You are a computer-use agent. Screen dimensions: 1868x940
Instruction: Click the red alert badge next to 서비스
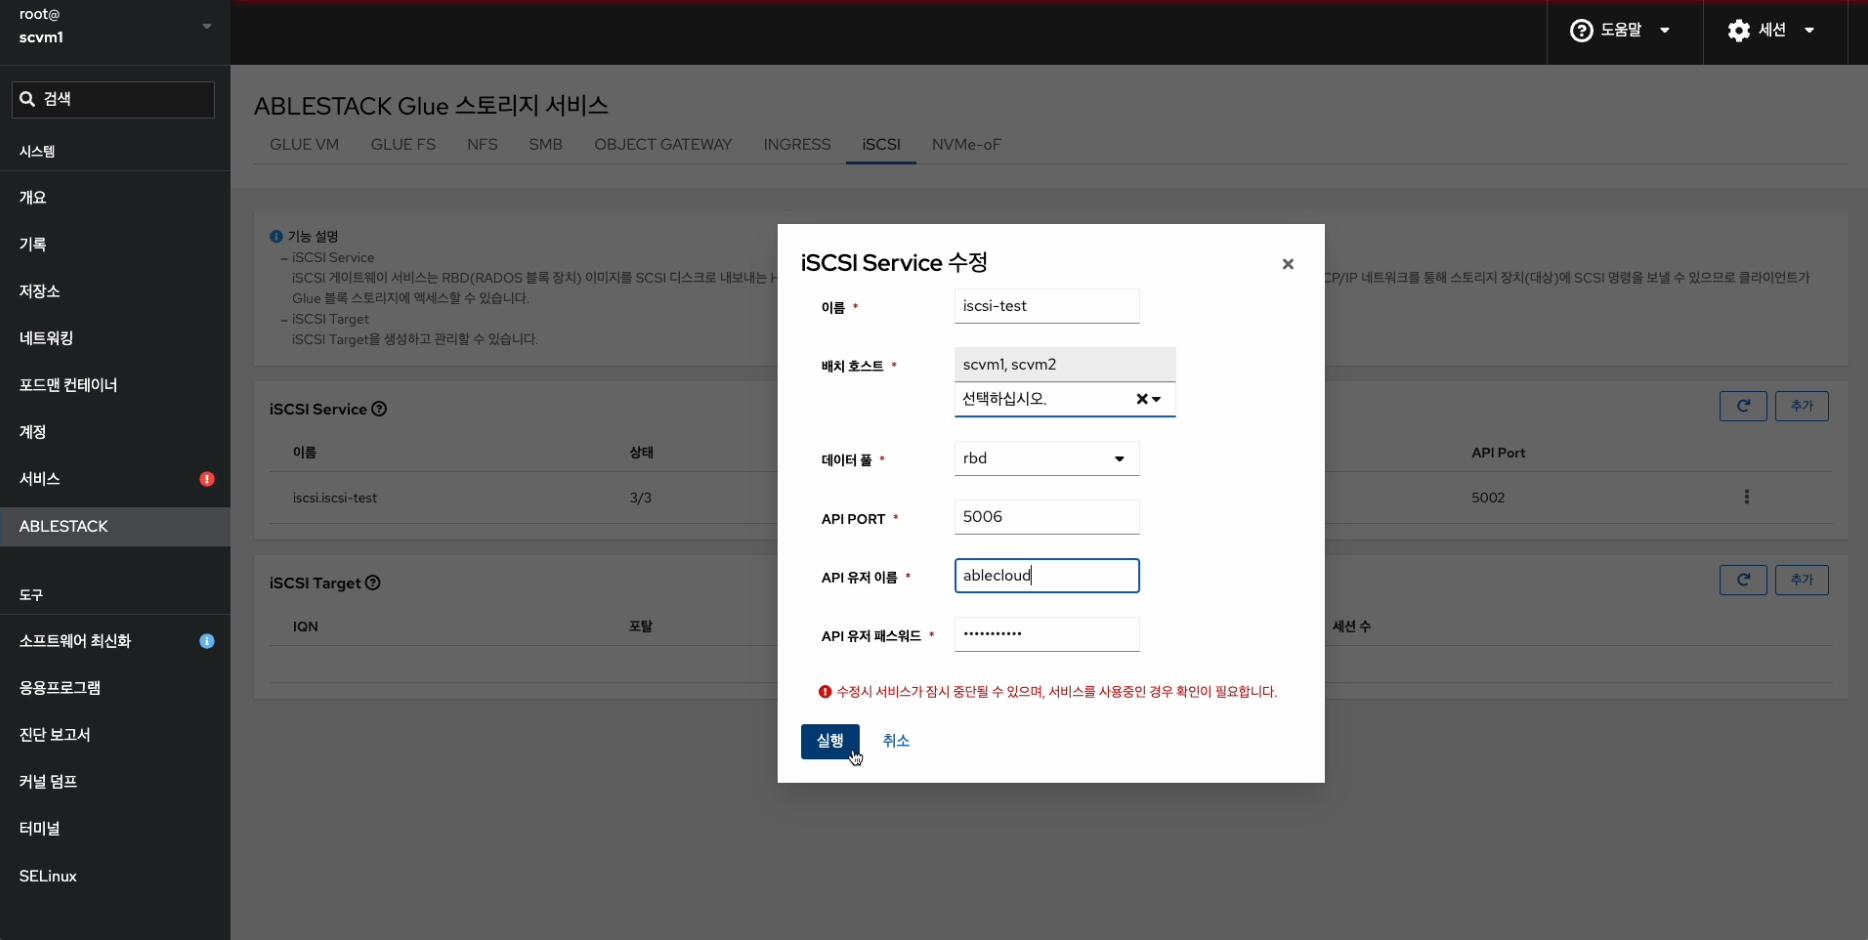click(x=207, y=479)
